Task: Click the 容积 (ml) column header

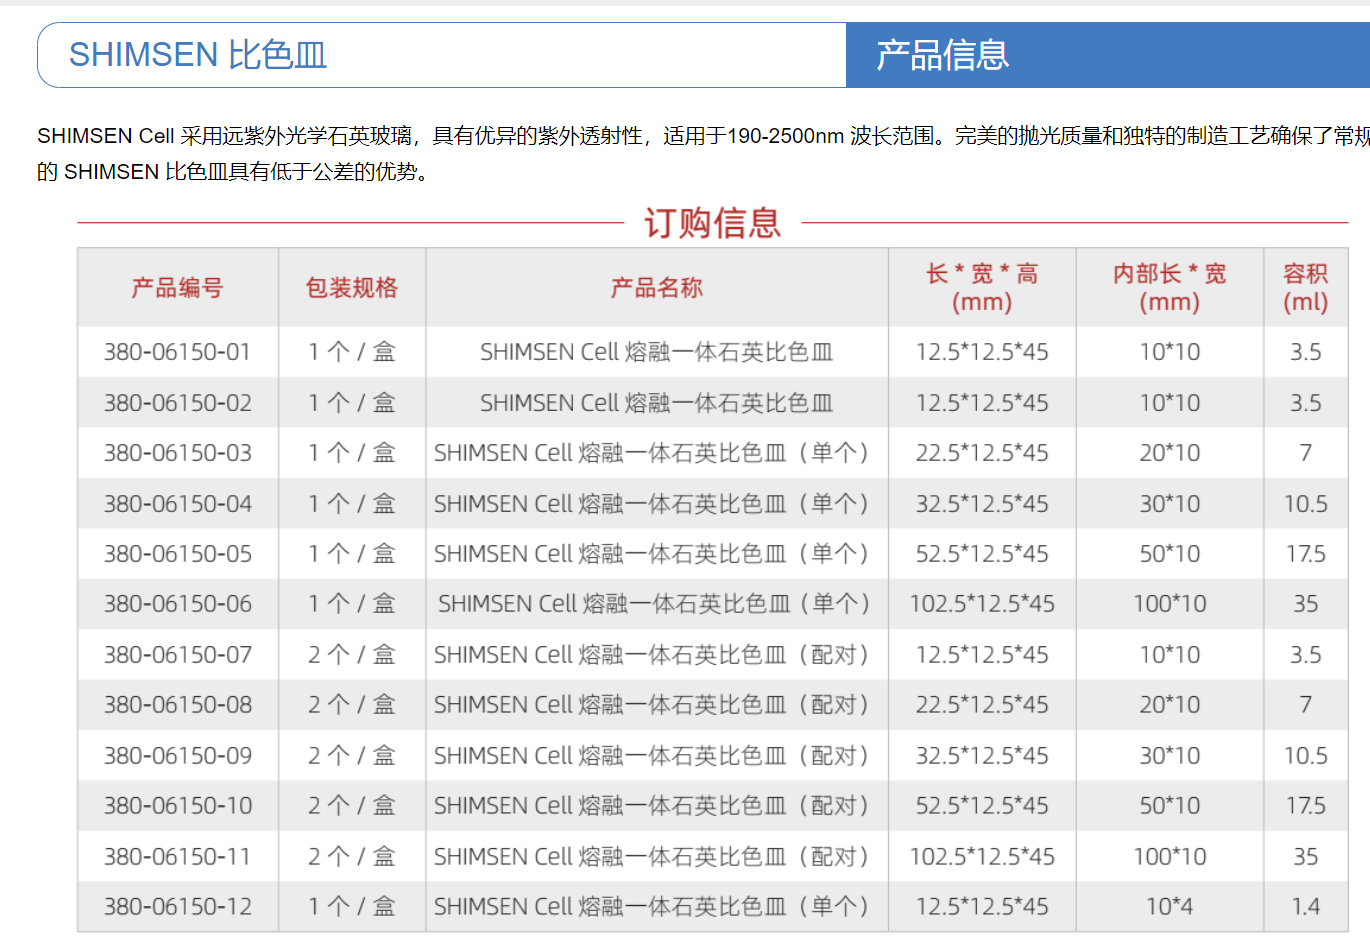Action: tap(1305, 288)
